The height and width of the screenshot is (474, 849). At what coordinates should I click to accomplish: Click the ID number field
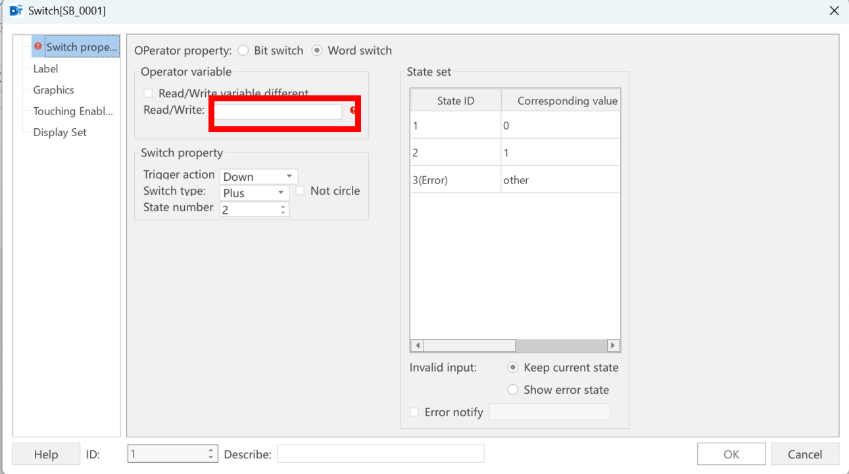167,454
